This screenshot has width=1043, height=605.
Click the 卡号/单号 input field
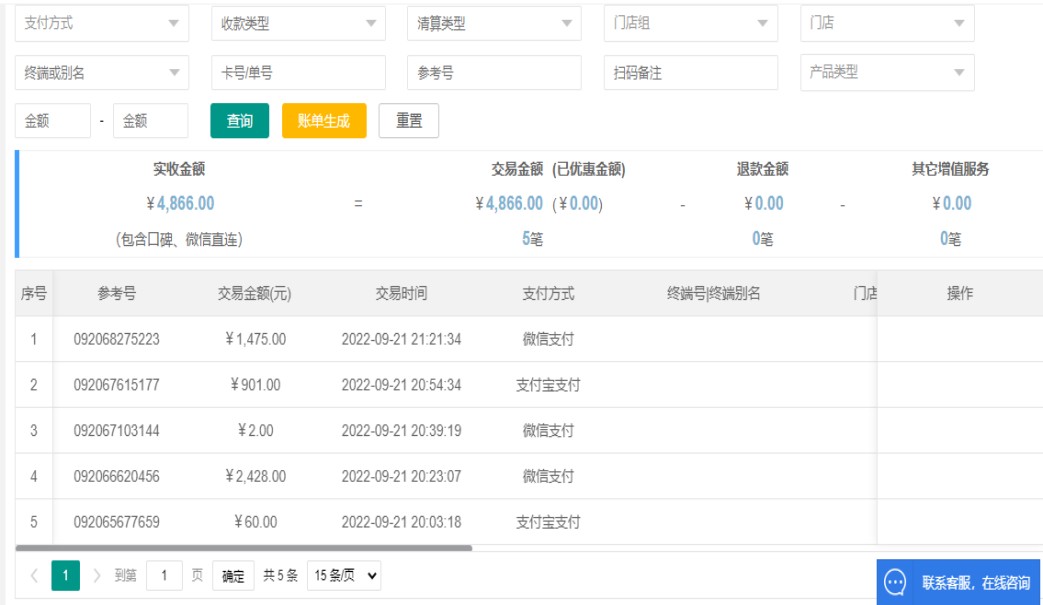(x=298, y=72)
